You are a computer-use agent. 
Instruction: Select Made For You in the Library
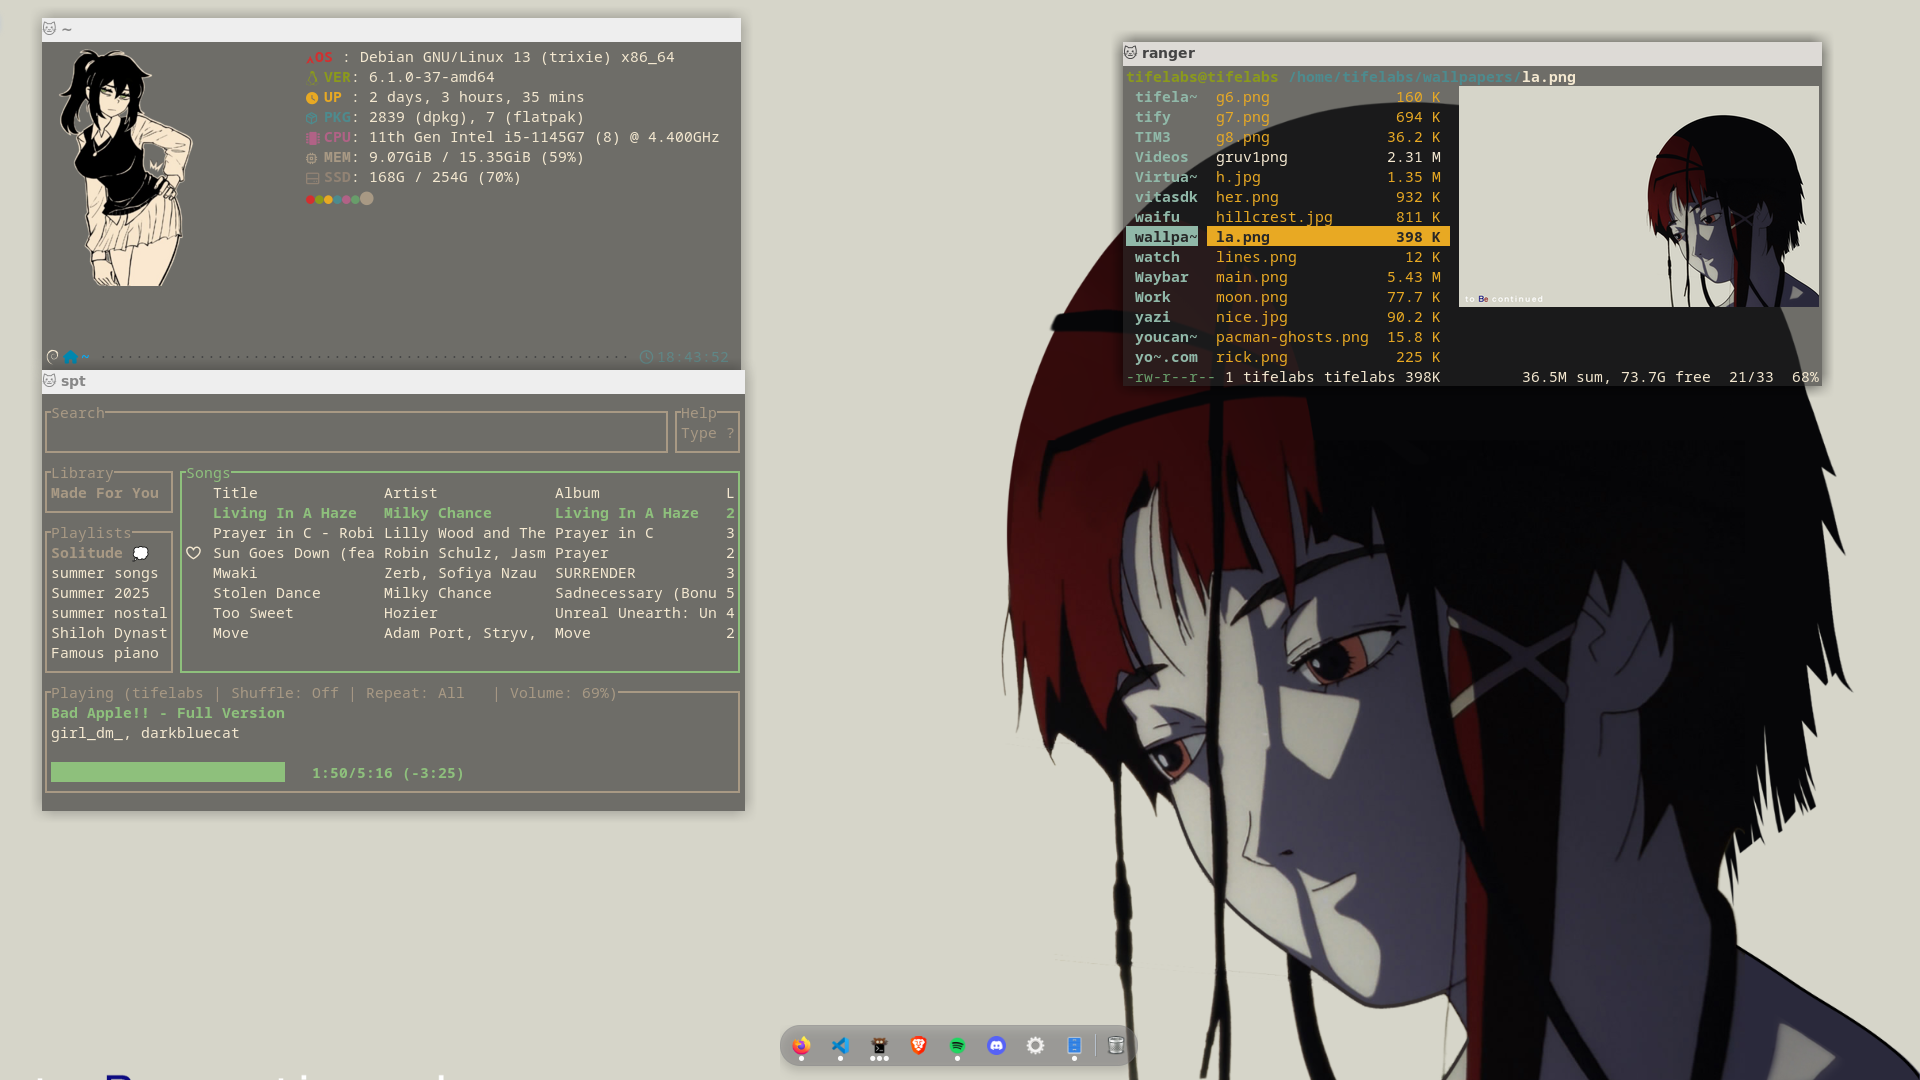pos(105,493)
